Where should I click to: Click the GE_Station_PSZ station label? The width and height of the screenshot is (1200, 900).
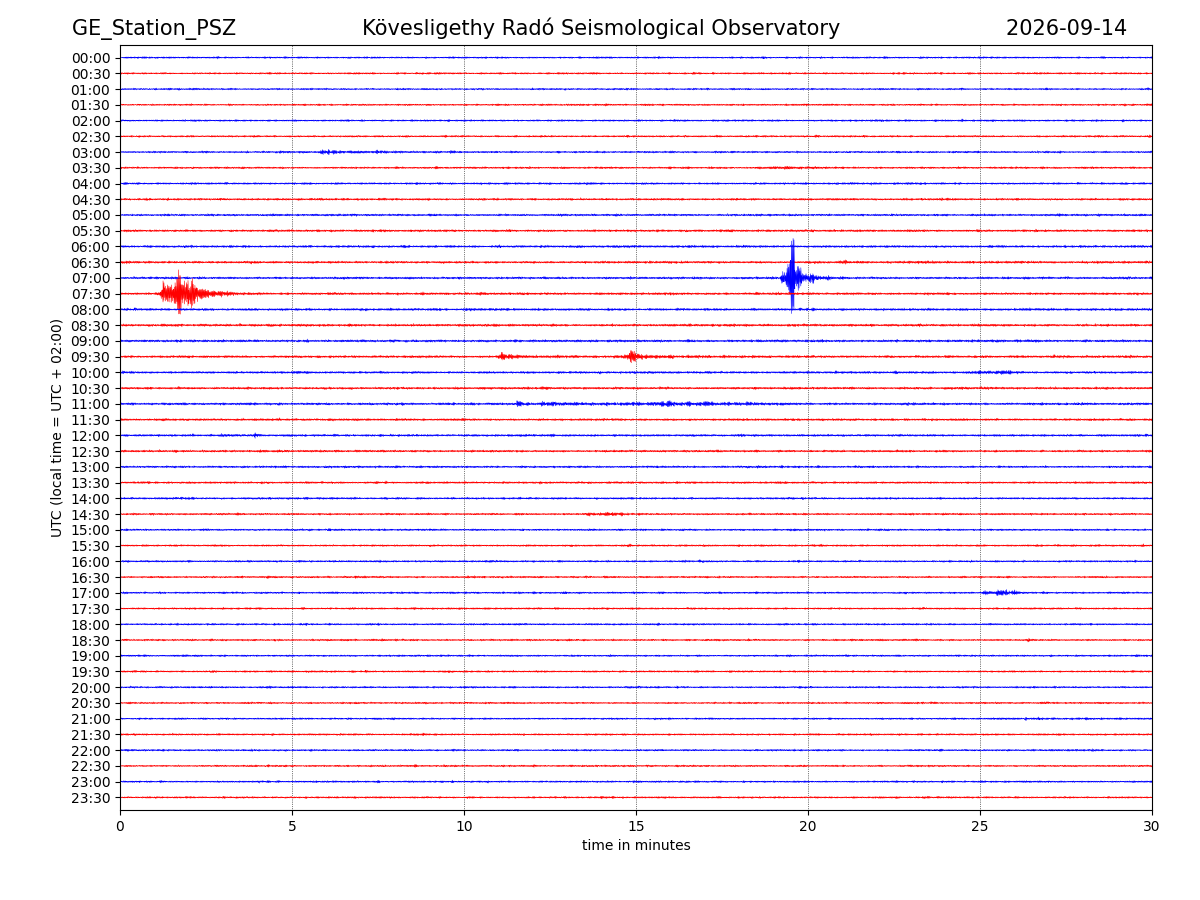154,28
